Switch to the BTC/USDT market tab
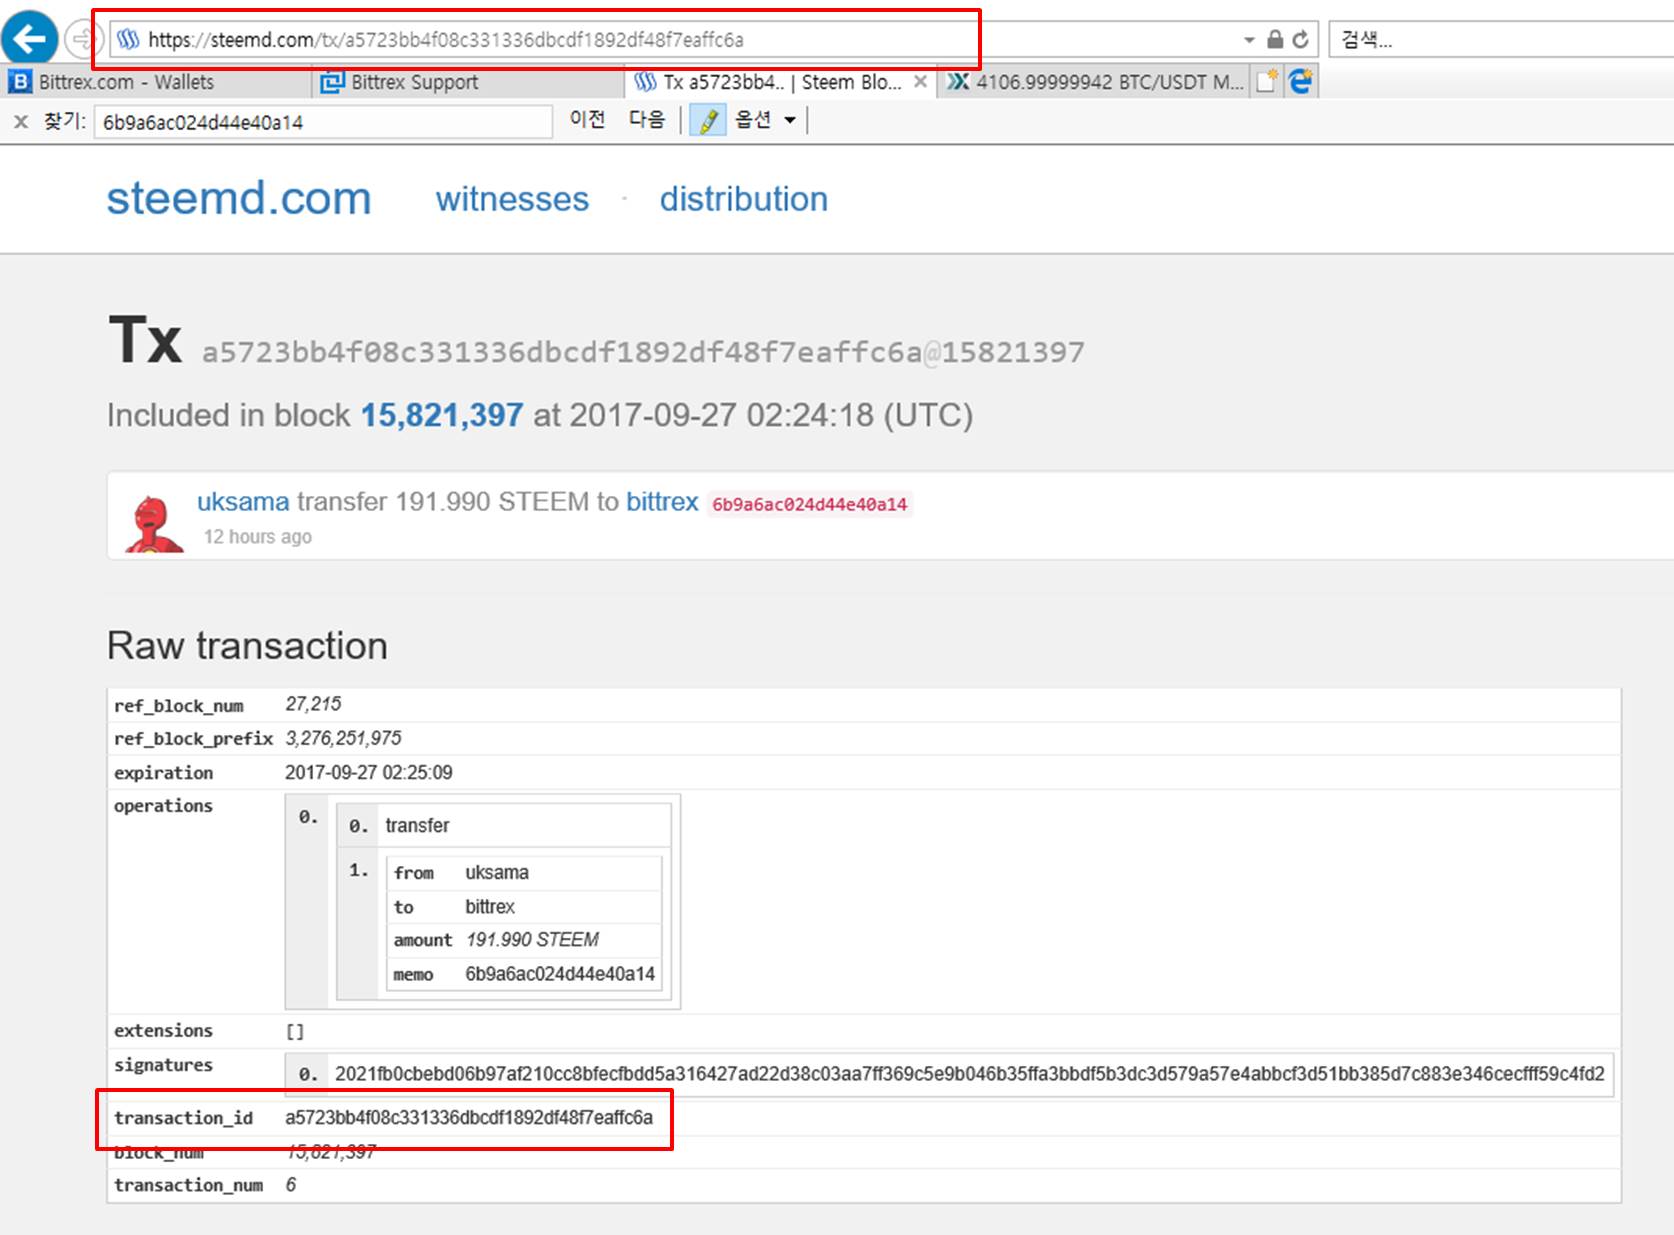 pos(1096,82)
